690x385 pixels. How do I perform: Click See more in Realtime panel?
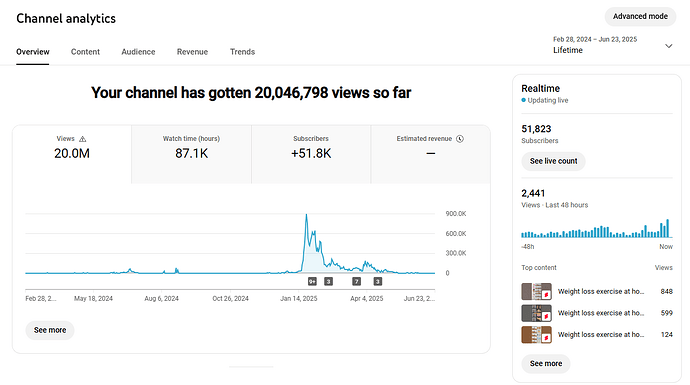pos(546,363)
